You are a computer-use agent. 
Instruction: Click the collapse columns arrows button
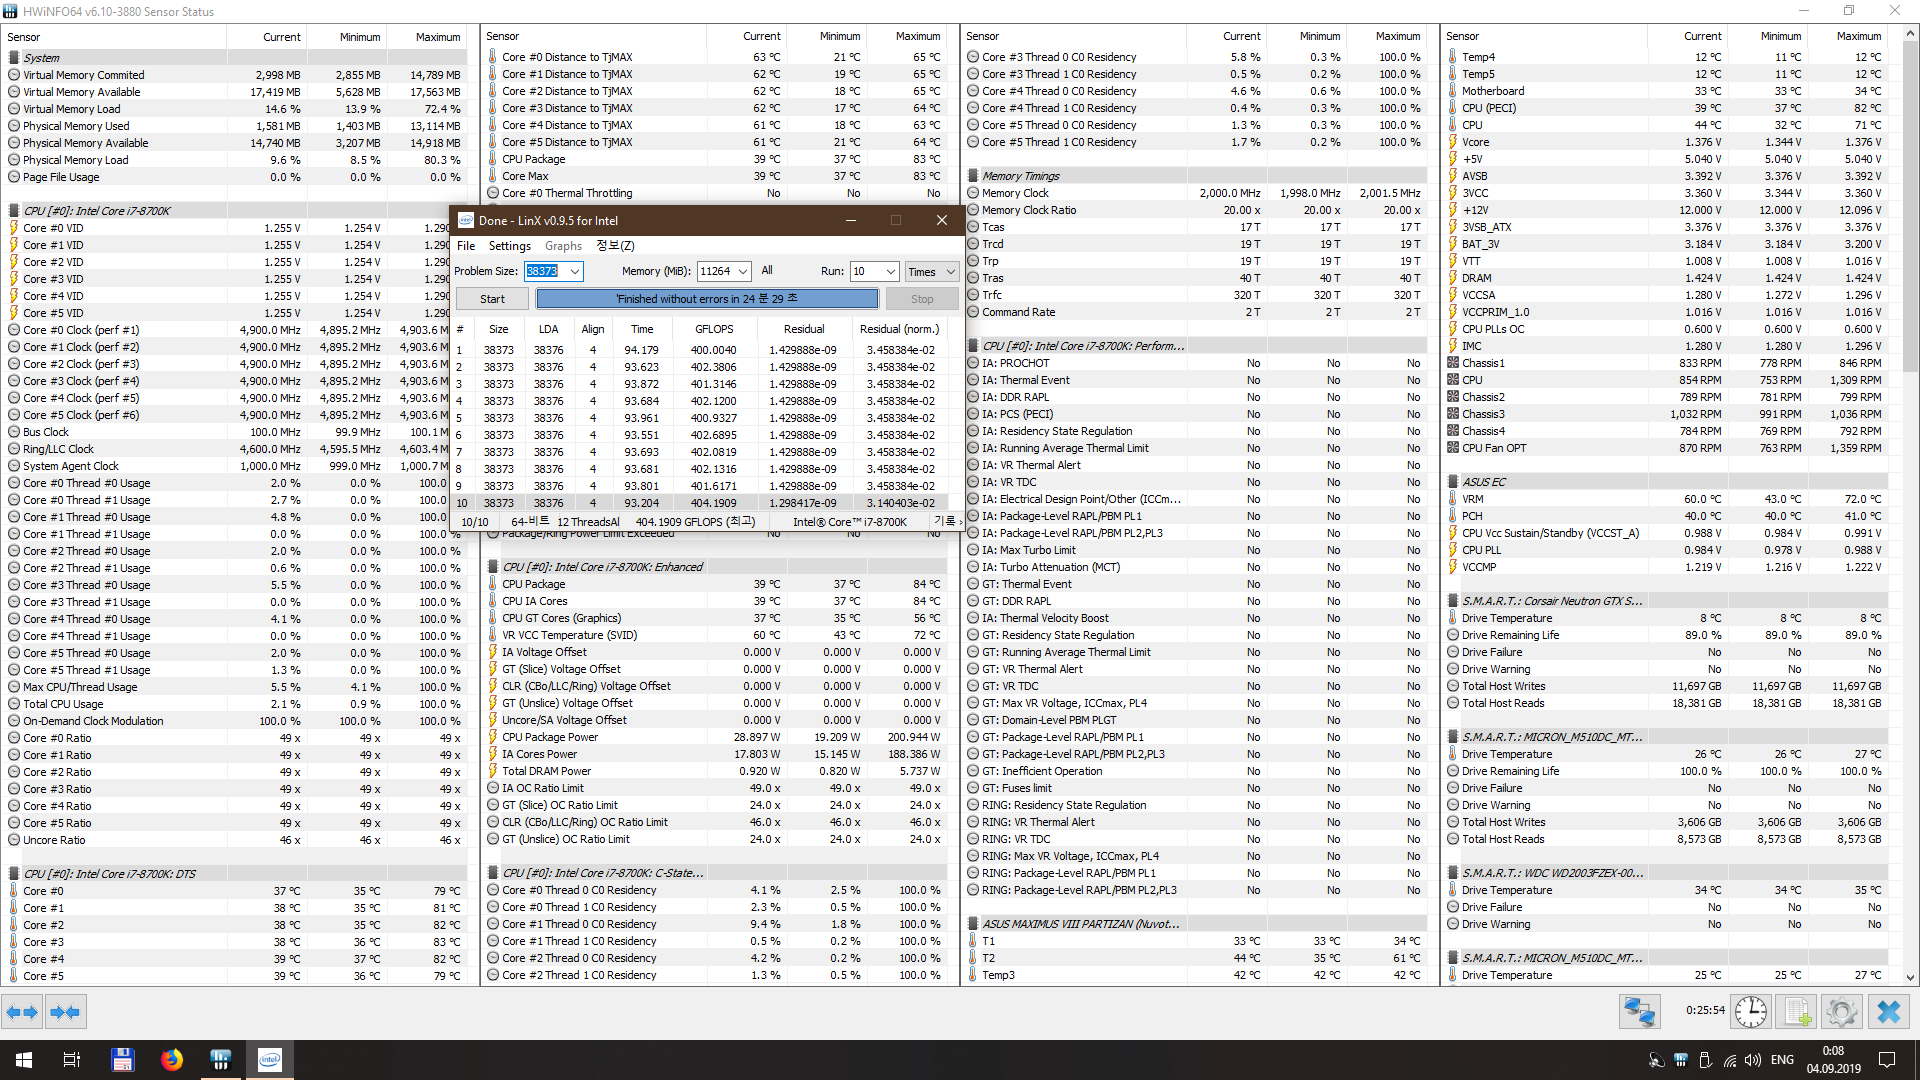pyautogui.click(x=65, y=1012)
